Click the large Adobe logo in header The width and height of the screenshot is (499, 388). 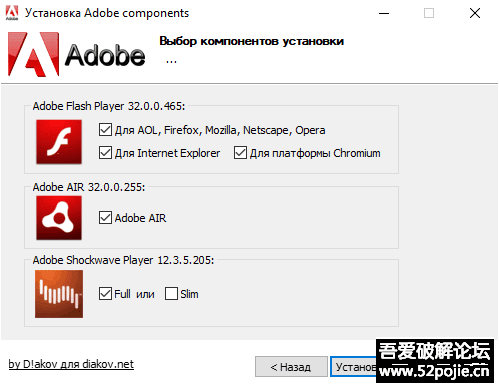(77, 54)
